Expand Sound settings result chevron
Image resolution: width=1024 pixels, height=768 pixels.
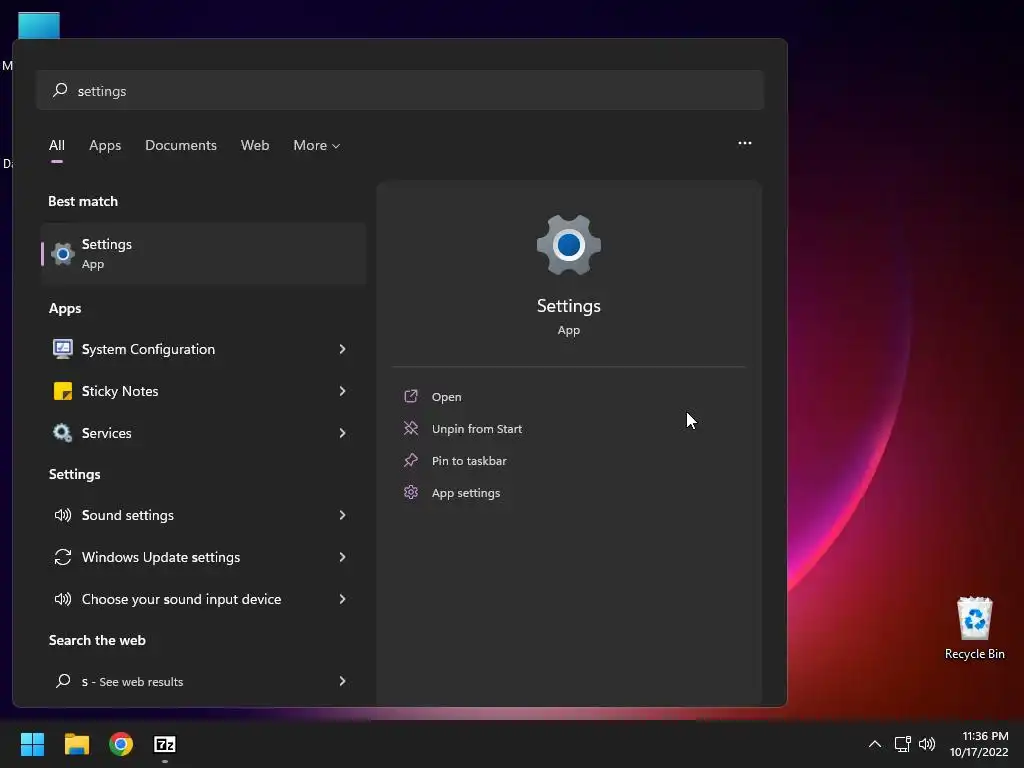click(342, 515)
